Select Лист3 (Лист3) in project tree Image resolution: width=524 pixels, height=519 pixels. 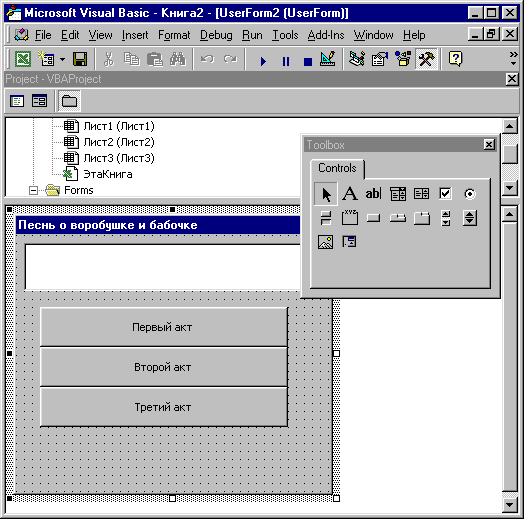click(x=119, y=158)
